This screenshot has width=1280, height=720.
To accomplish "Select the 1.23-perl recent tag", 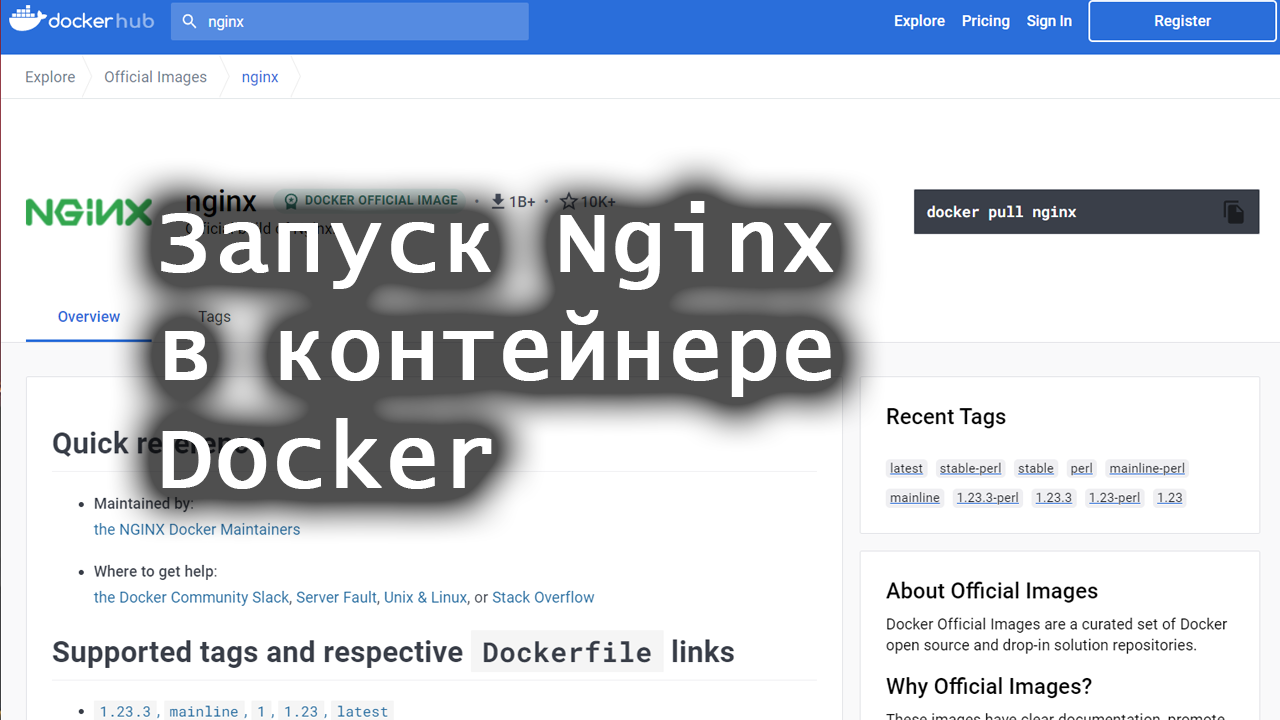I will tap(1114, 497).
